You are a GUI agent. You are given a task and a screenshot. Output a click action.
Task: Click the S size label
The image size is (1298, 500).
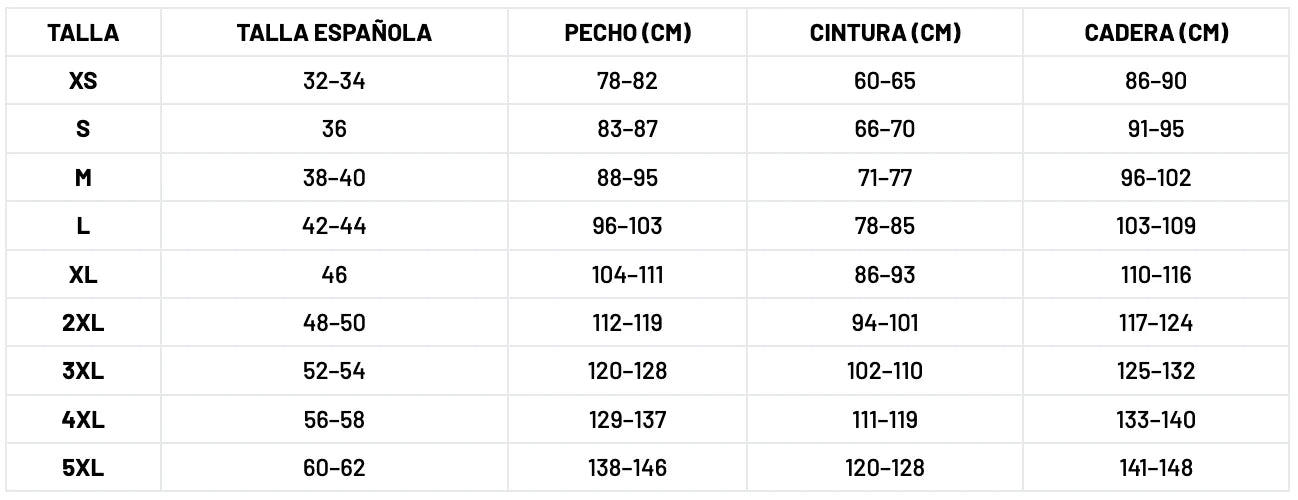(x=83, y=129)
